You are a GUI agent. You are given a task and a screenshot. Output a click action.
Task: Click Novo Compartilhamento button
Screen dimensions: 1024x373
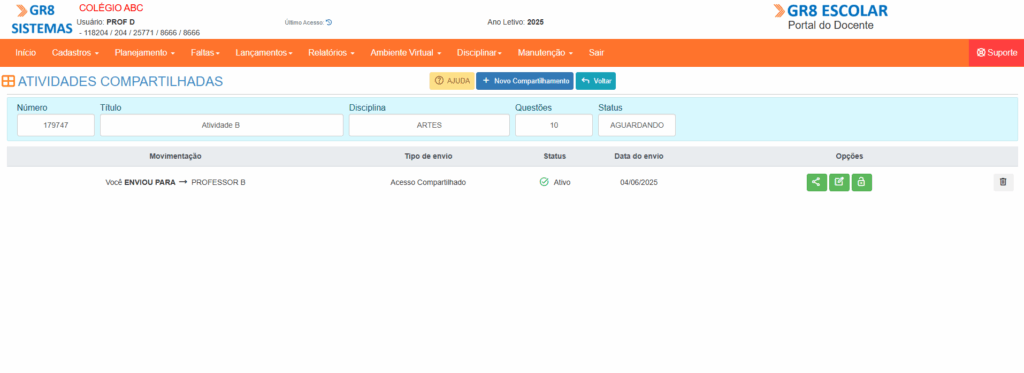(x=524, y=81)
